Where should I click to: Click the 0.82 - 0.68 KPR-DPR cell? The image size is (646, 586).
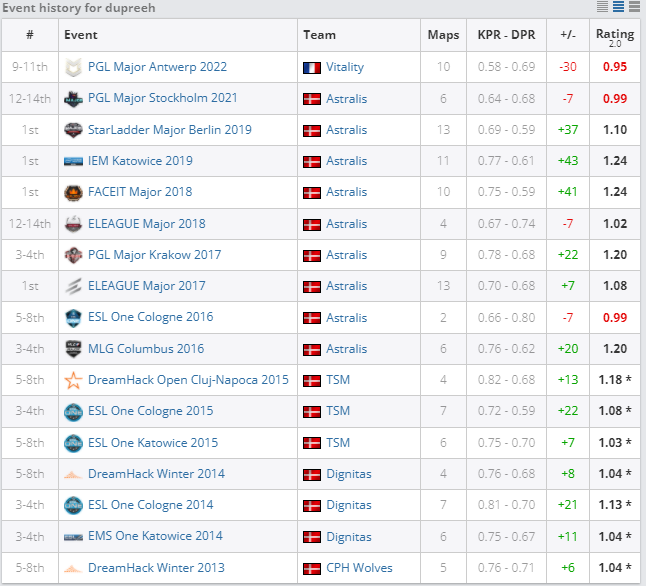[506, 380]
